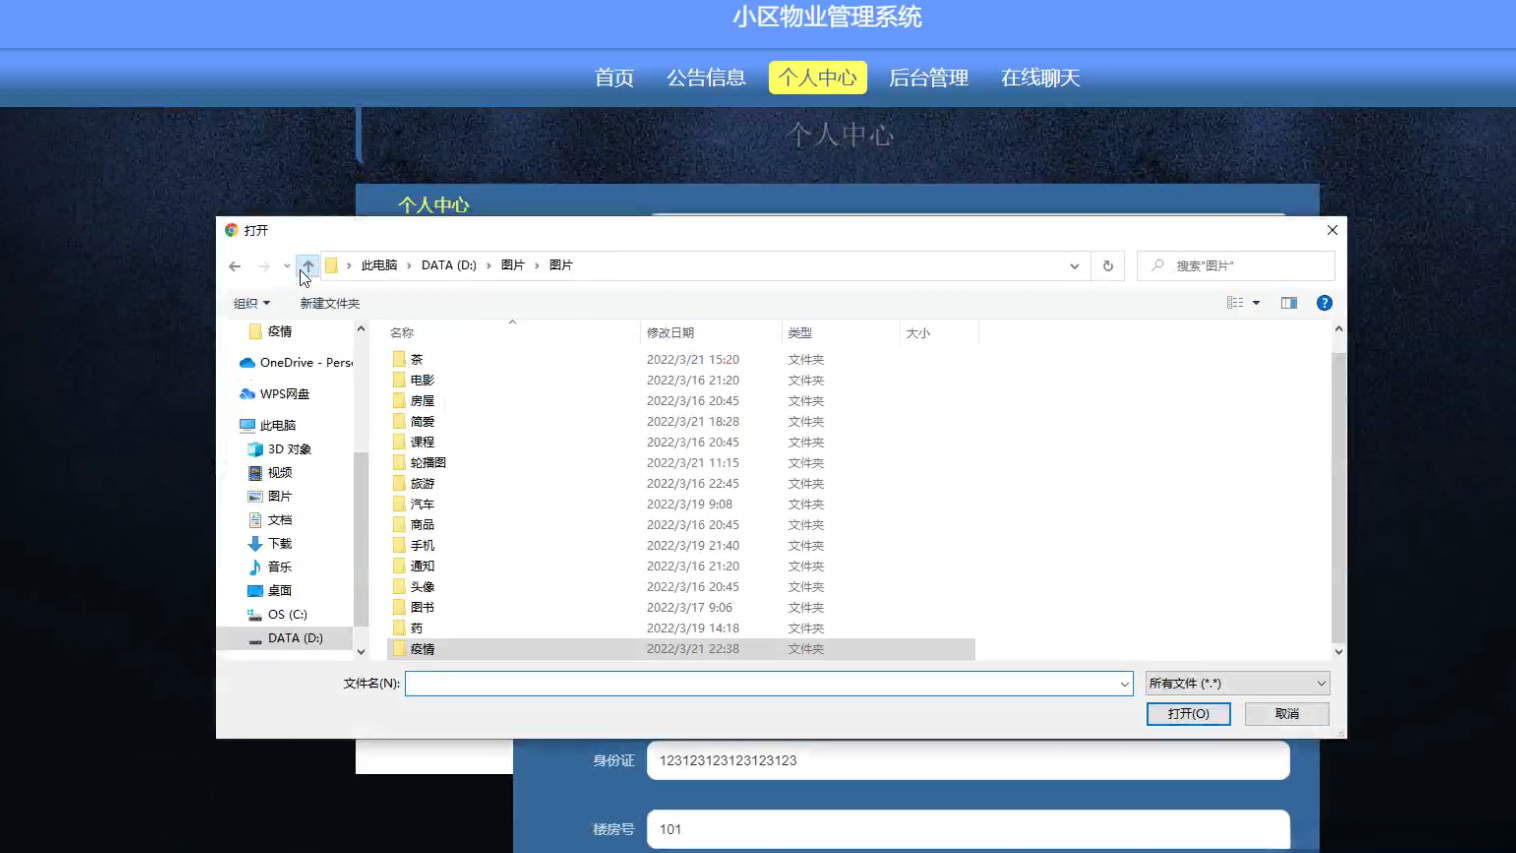Viewport: 1516px width, 853px height.
Task: Click the OneDrive icon in the sidebar
Action: (x=247, y=362)
